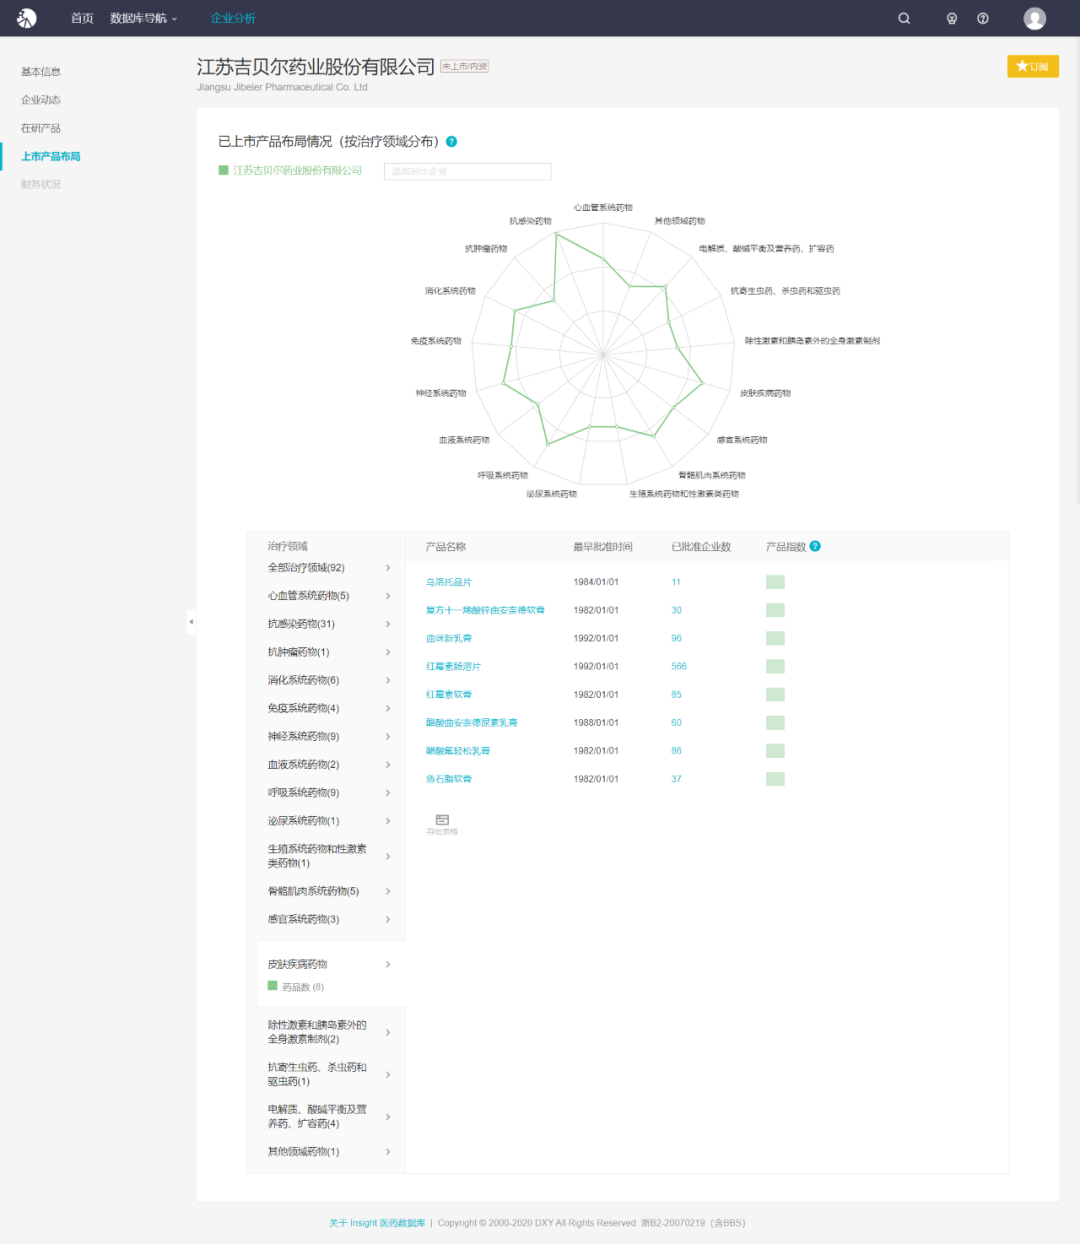Select the 企业分析 top navigation tab

coord(233,18)
